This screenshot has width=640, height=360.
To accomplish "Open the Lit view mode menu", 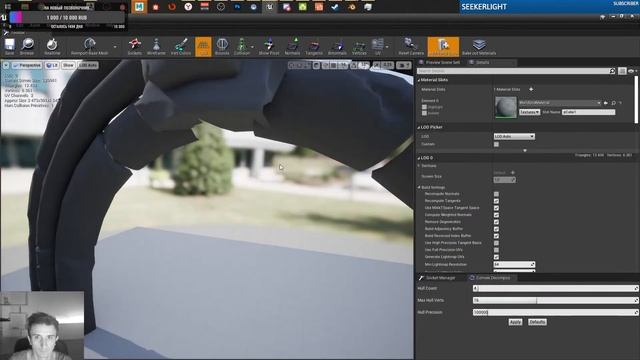I will 52,65.
